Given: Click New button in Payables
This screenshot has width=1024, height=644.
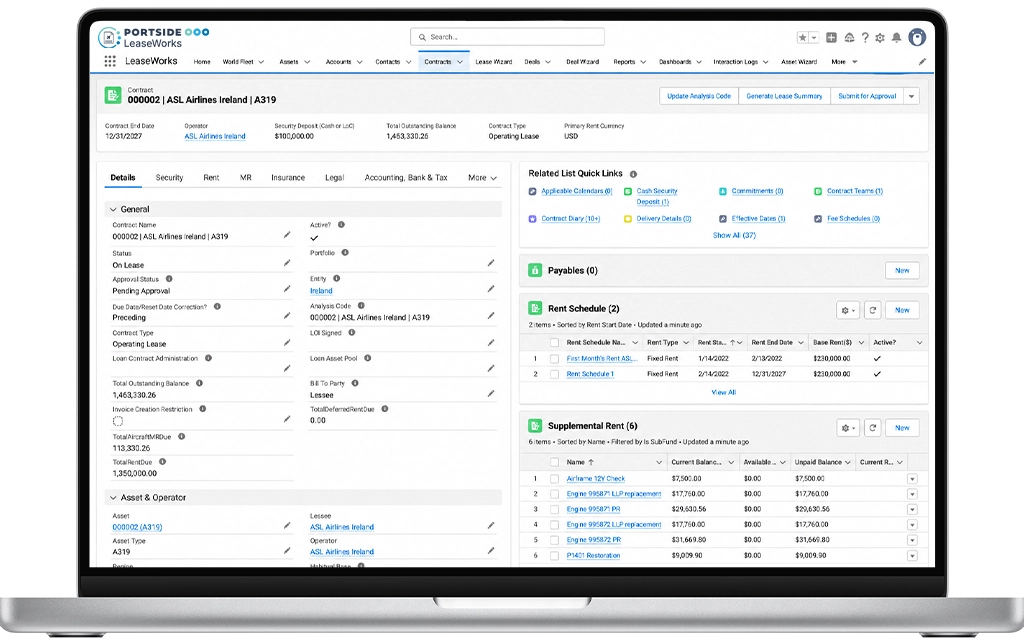Looking at the screenshot, I should (903, 270).
